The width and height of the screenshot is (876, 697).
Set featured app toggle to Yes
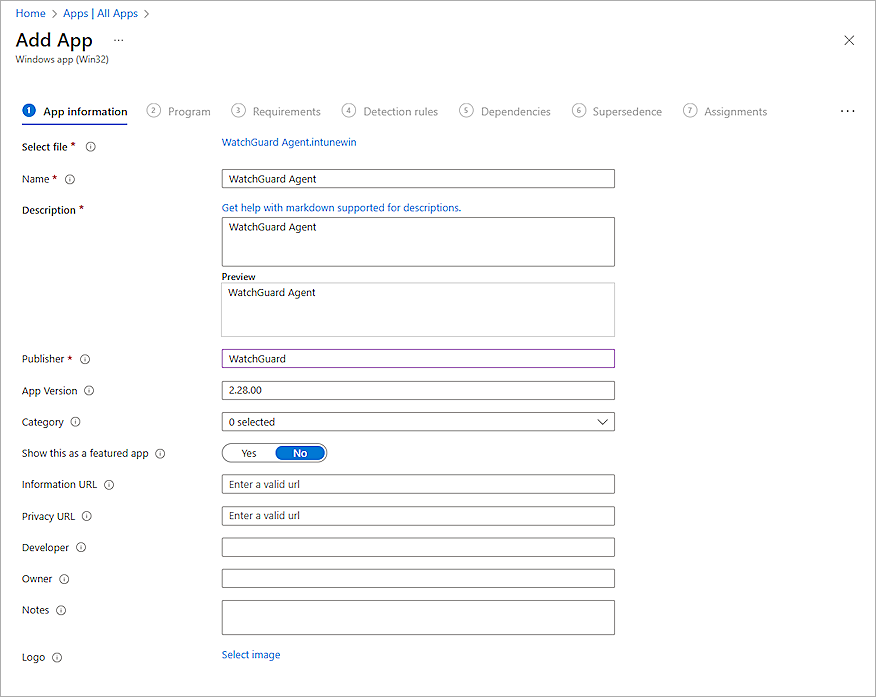point(249,453)
